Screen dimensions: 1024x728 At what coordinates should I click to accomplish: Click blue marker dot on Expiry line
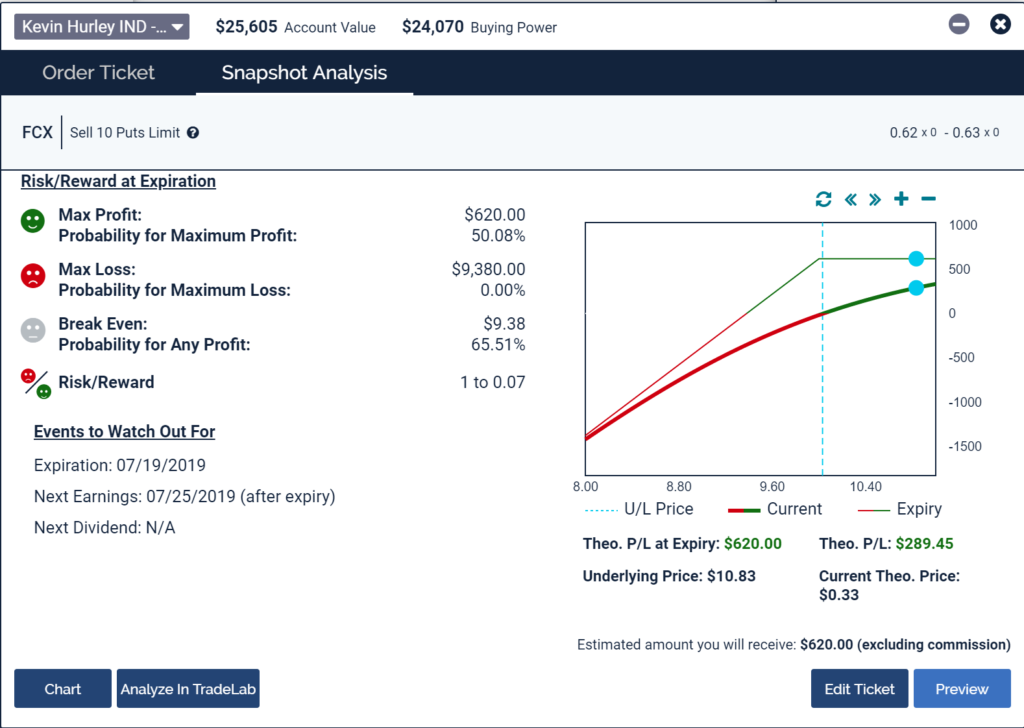tap(916, 259)
